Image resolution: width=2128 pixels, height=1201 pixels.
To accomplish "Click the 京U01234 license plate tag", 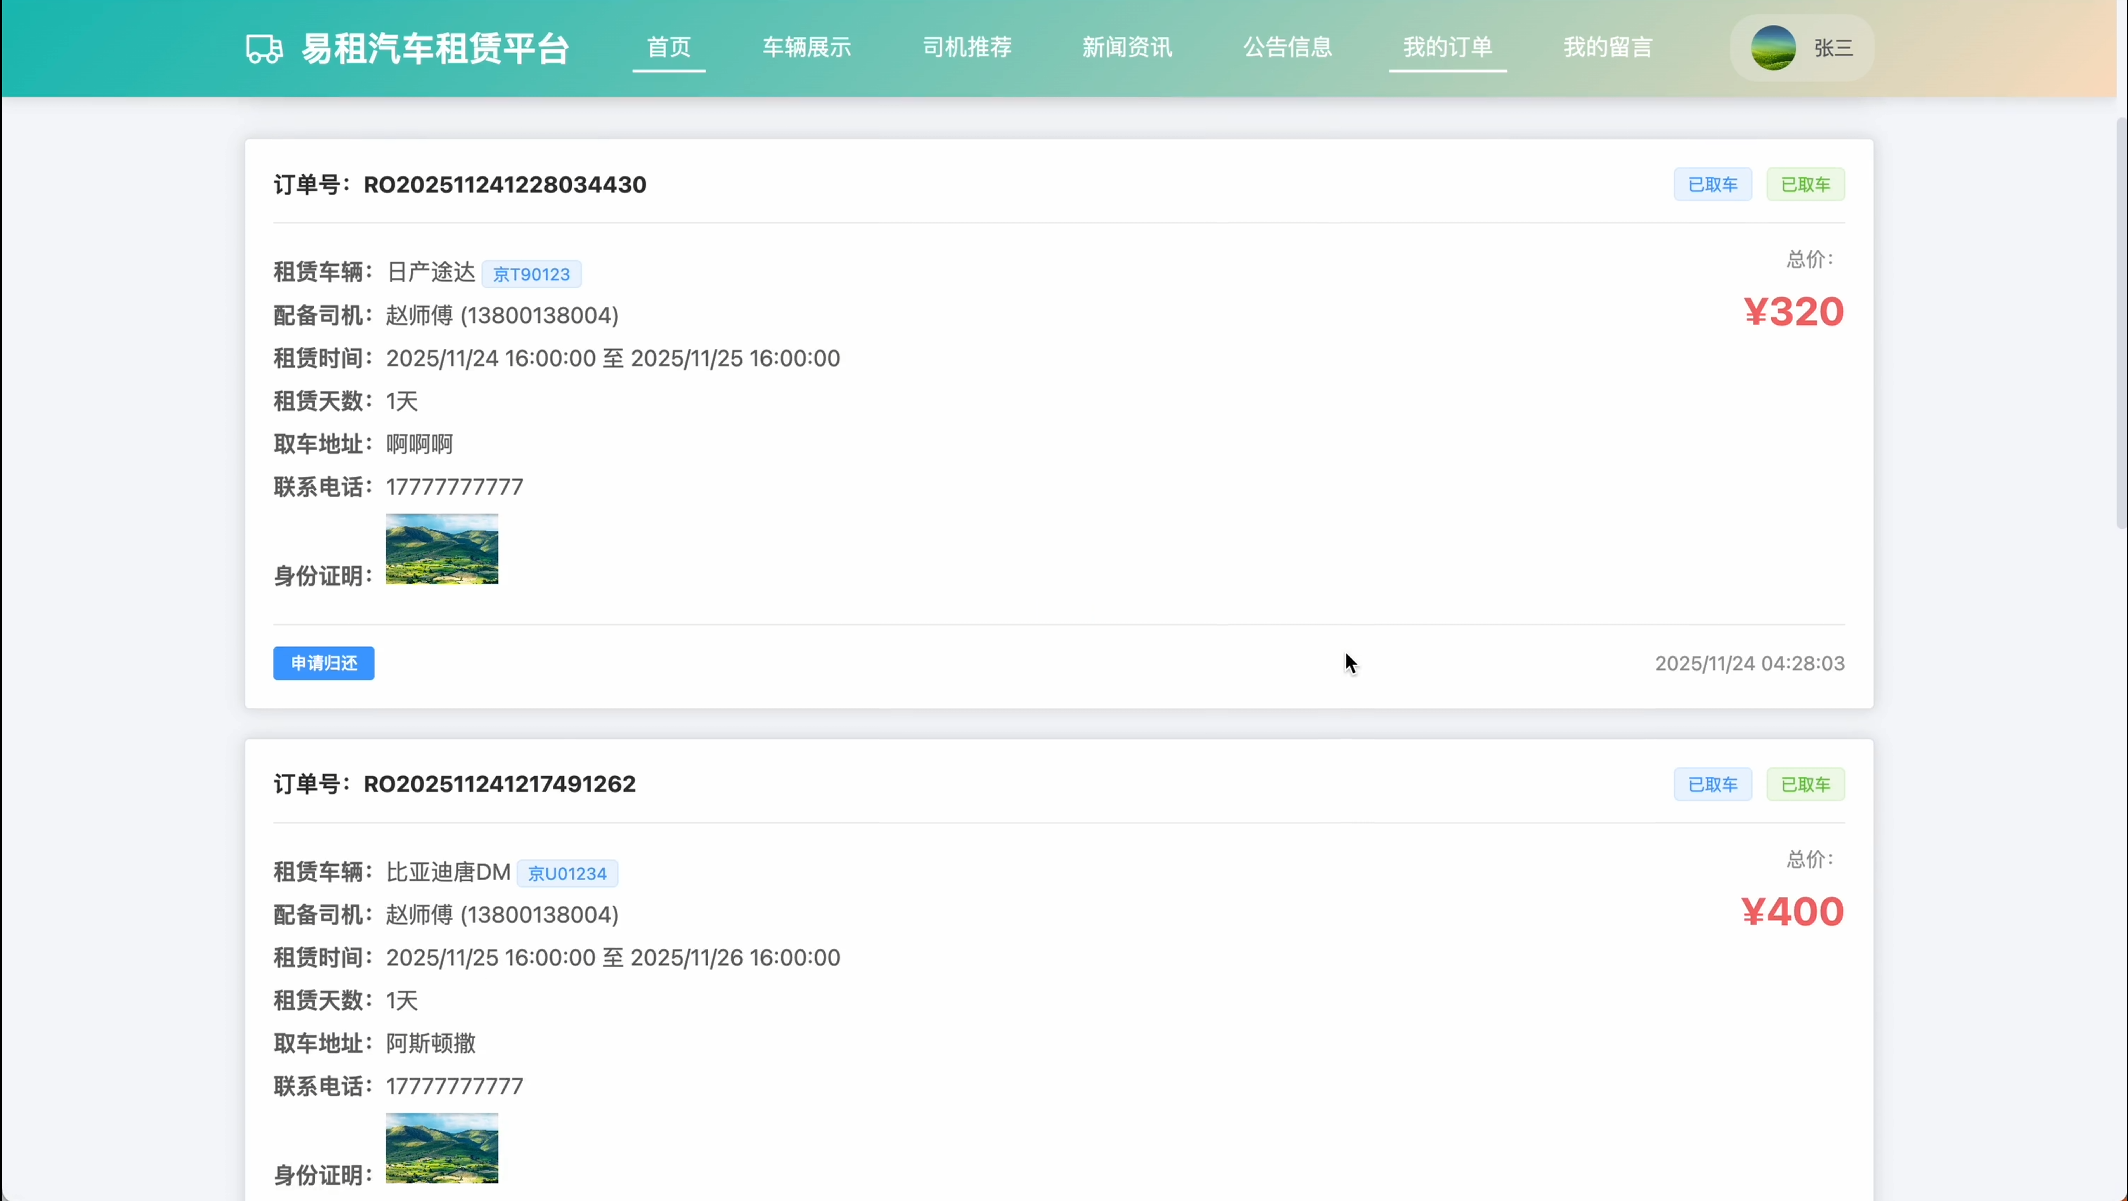I will [x=567, y=873].
